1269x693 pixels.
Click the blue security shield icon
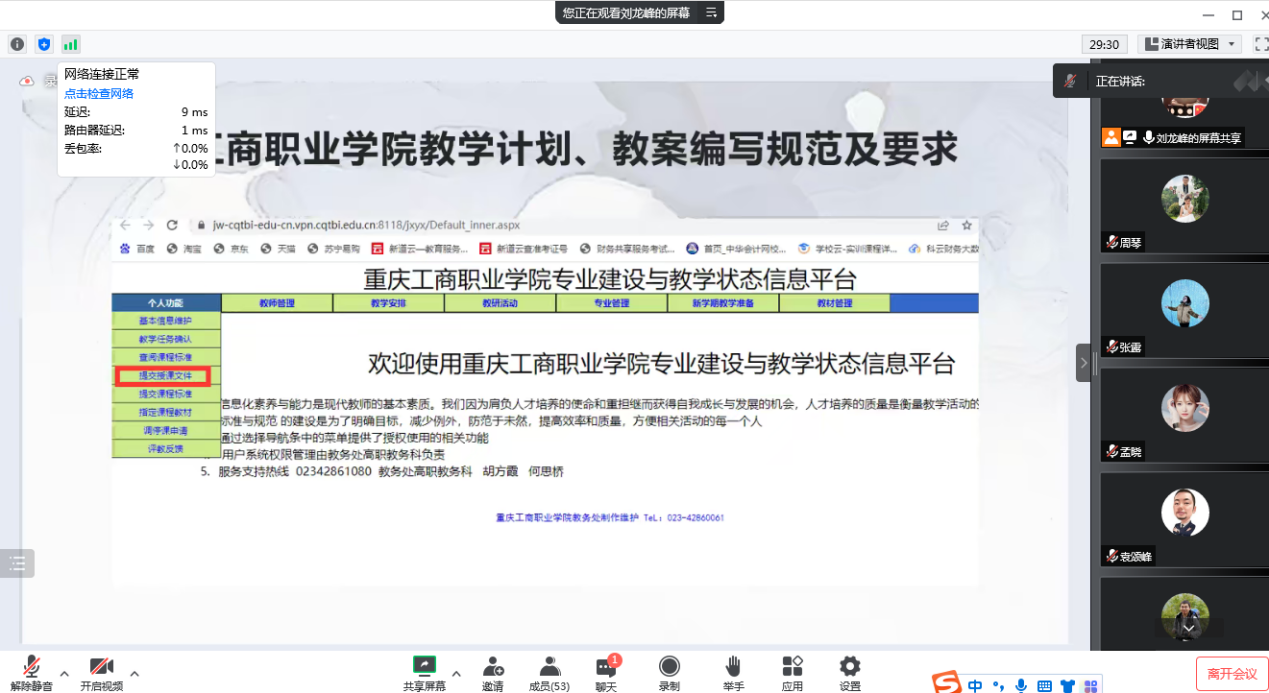coord(44,44)
